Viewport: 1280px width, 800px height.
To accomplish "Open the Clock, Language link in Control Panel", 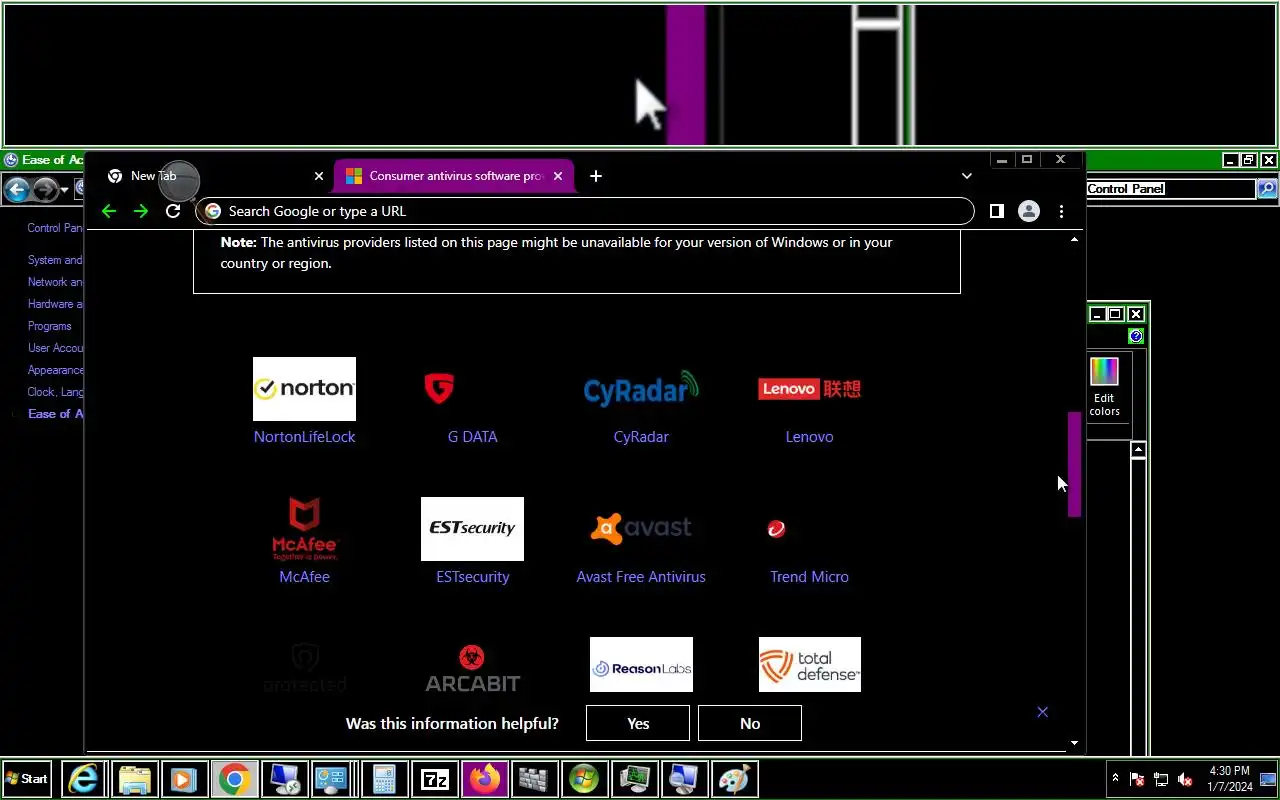I will (56, 392).
